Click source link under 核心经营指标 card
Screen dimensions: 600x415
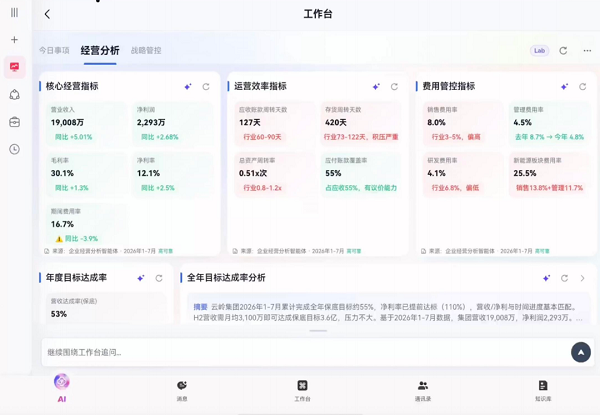click(x=108, y=251)
